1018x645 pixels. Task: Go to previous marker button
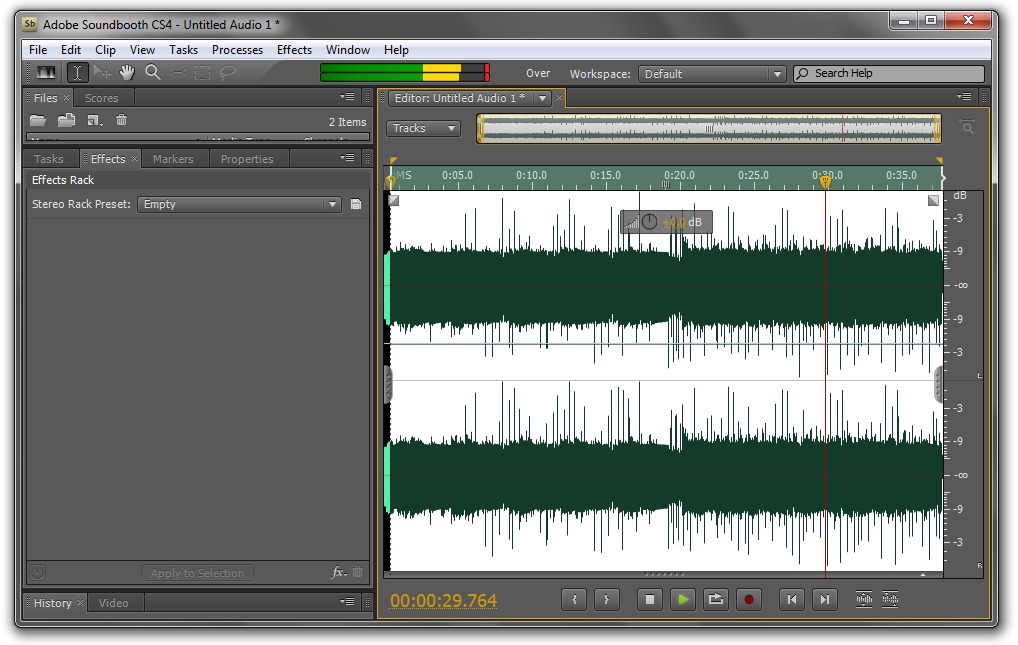(x=792, y=600)
